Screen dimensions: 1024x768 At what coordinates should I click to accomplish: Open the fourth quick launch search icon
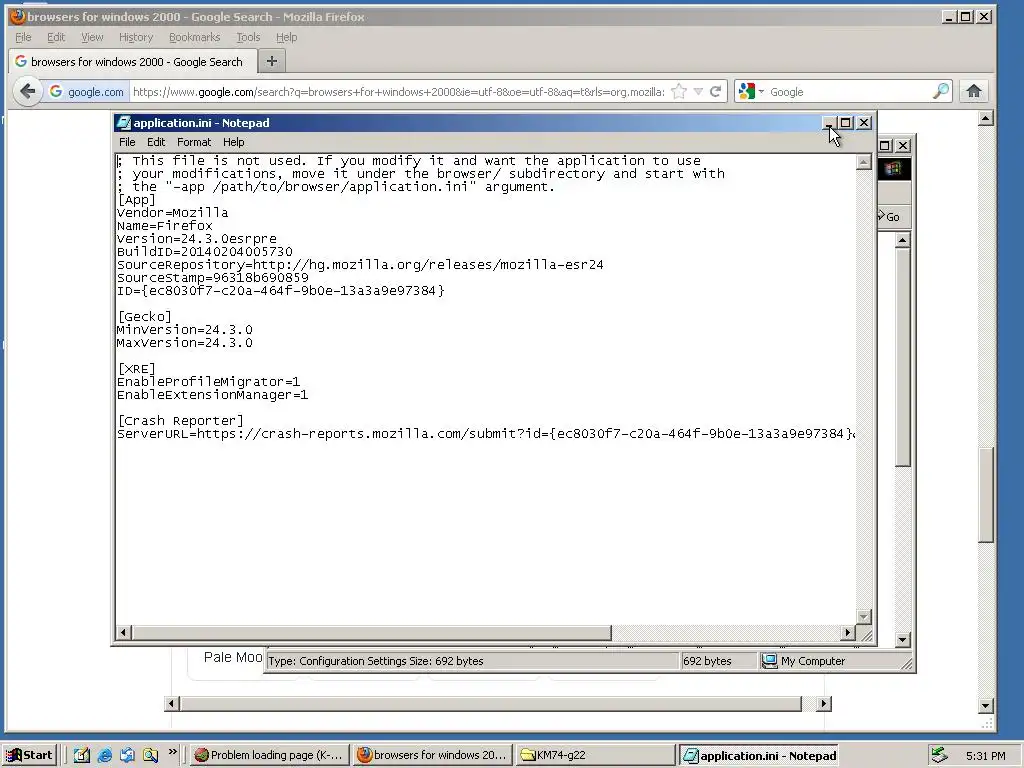(150, 755)
